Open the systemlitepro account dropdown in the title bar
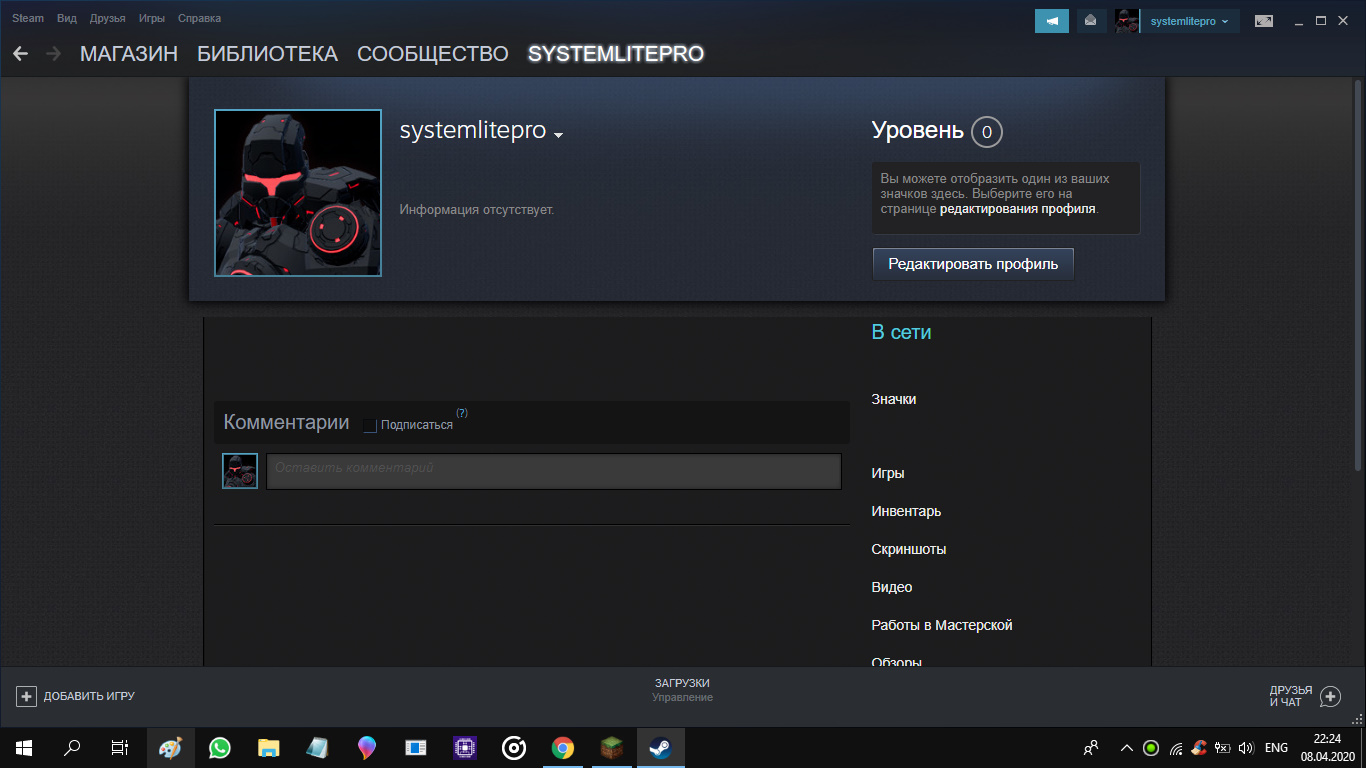Image resolution: width=1366 pixels, height=768 pixels. pyautogui.click(x=1189, y=21)
